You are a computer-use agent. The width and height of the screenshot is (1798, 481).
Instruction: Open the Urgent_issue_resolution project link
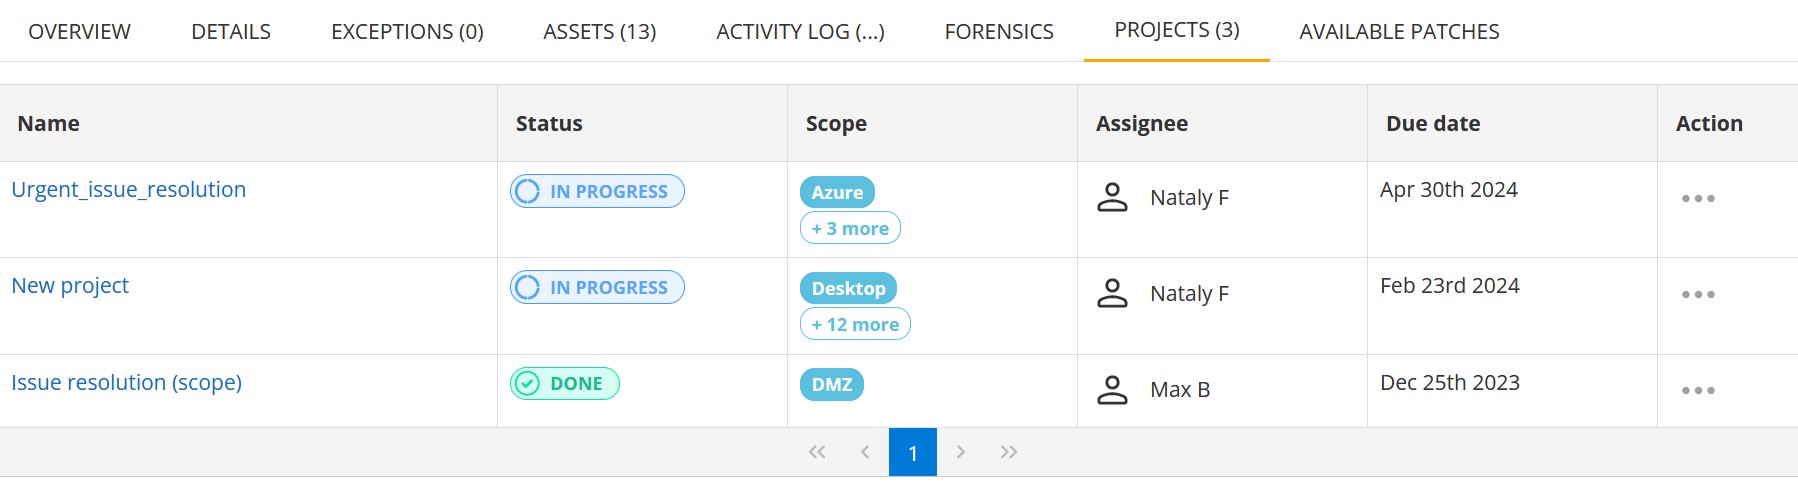[128, 190]
